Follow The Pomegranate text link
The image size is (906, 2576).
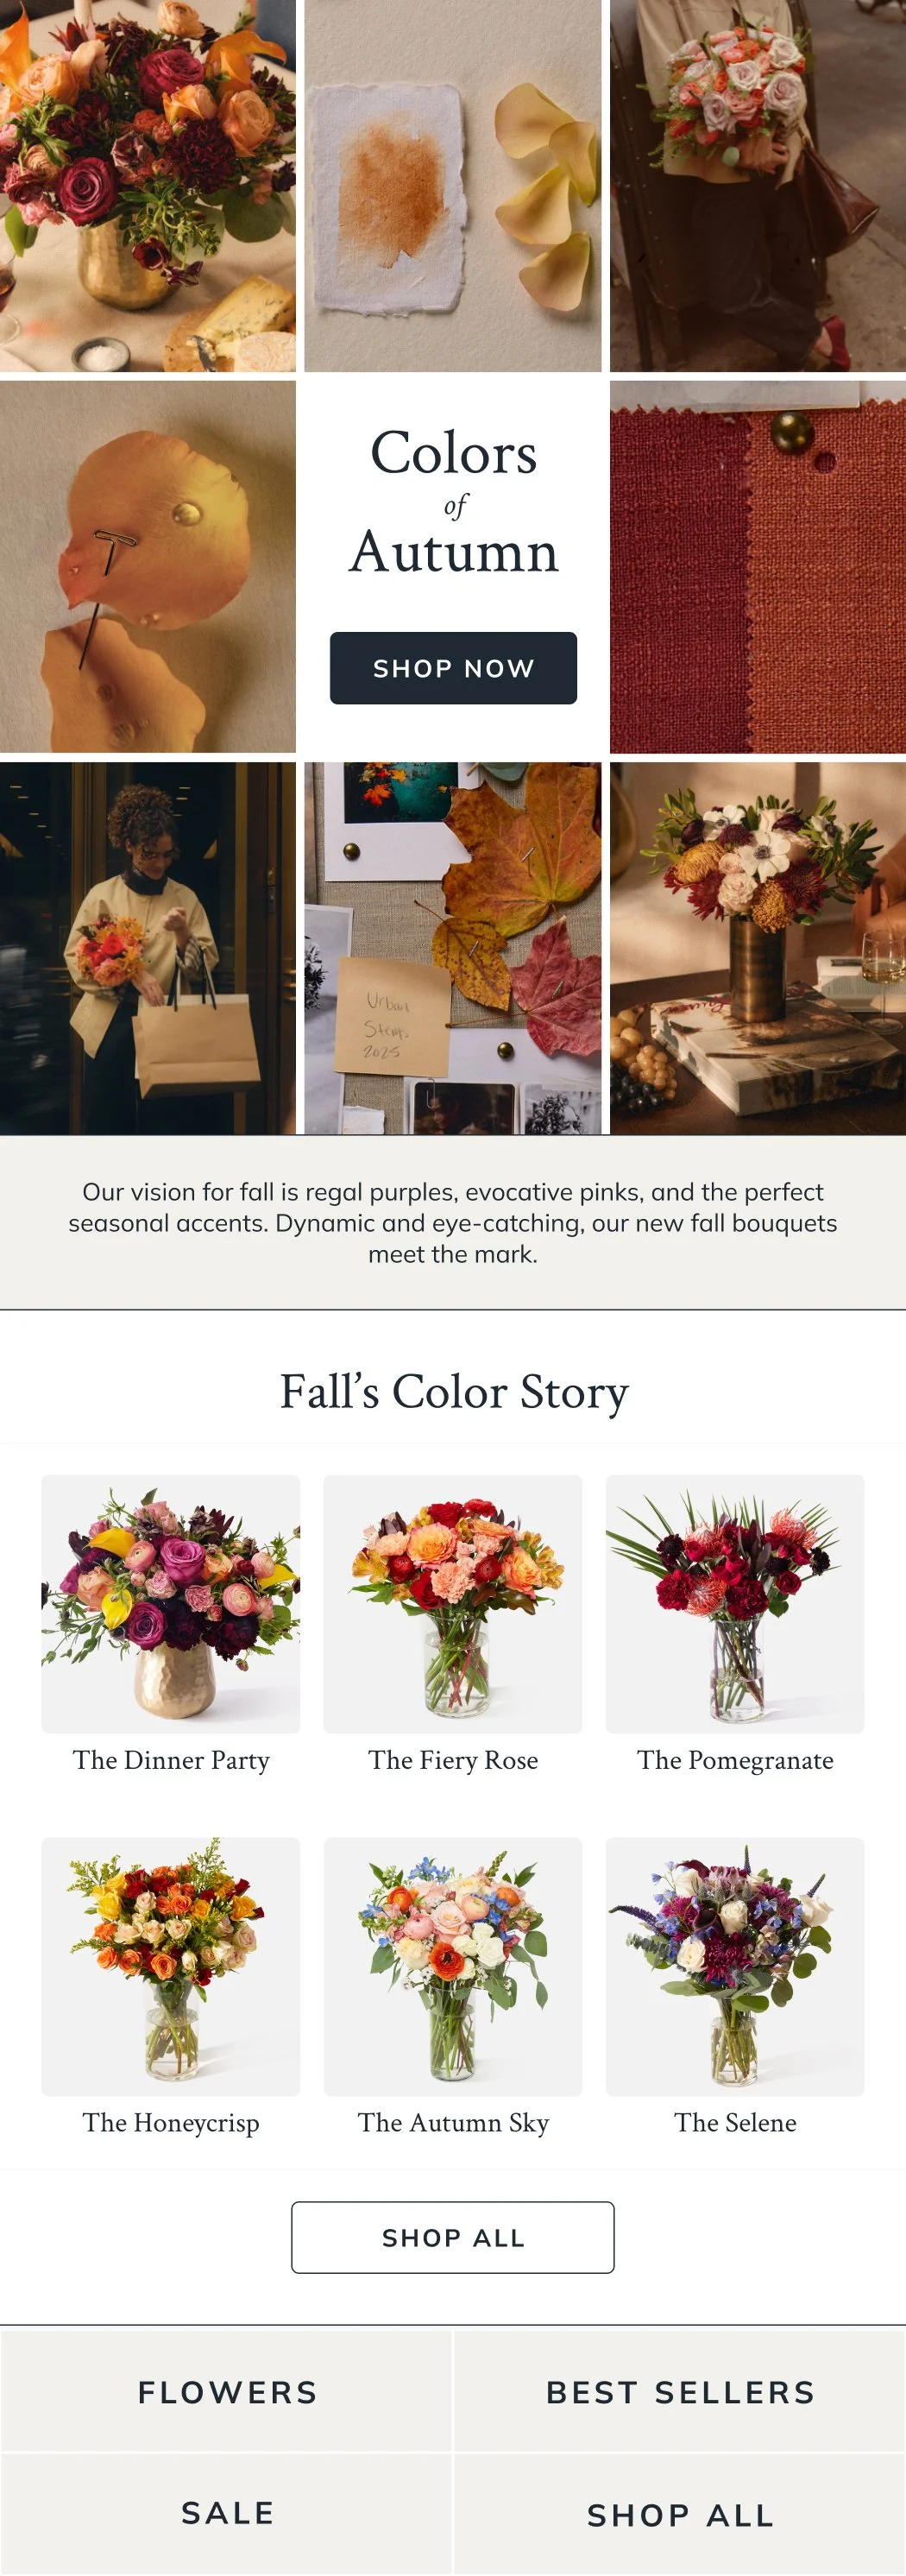tap(735, 1760)
